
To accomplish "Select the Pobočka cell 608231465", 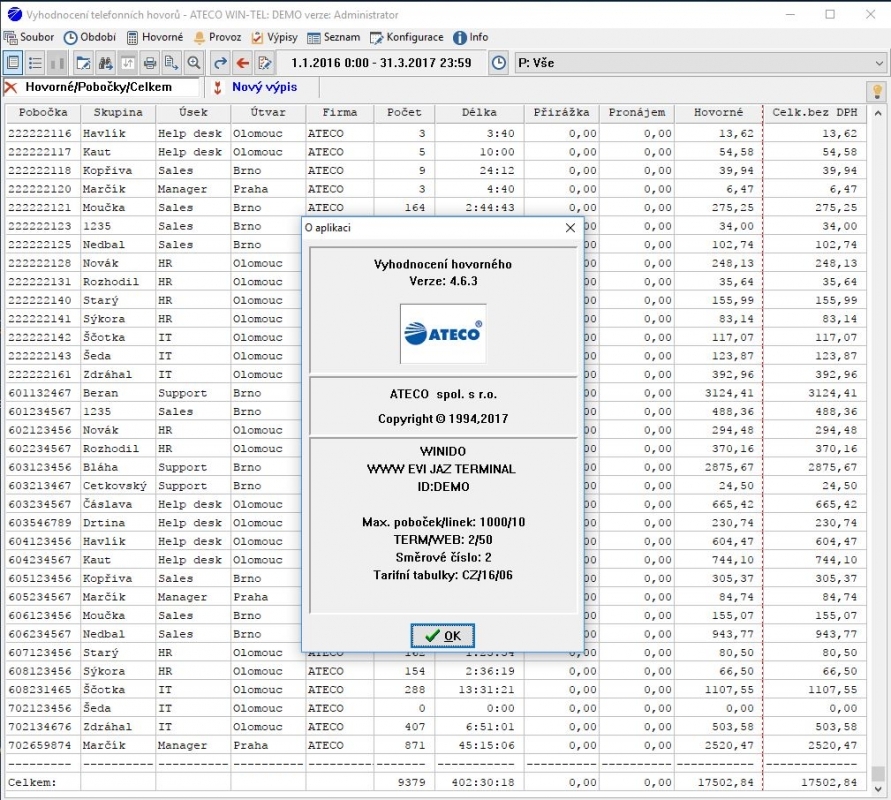I will click(40, 690).
